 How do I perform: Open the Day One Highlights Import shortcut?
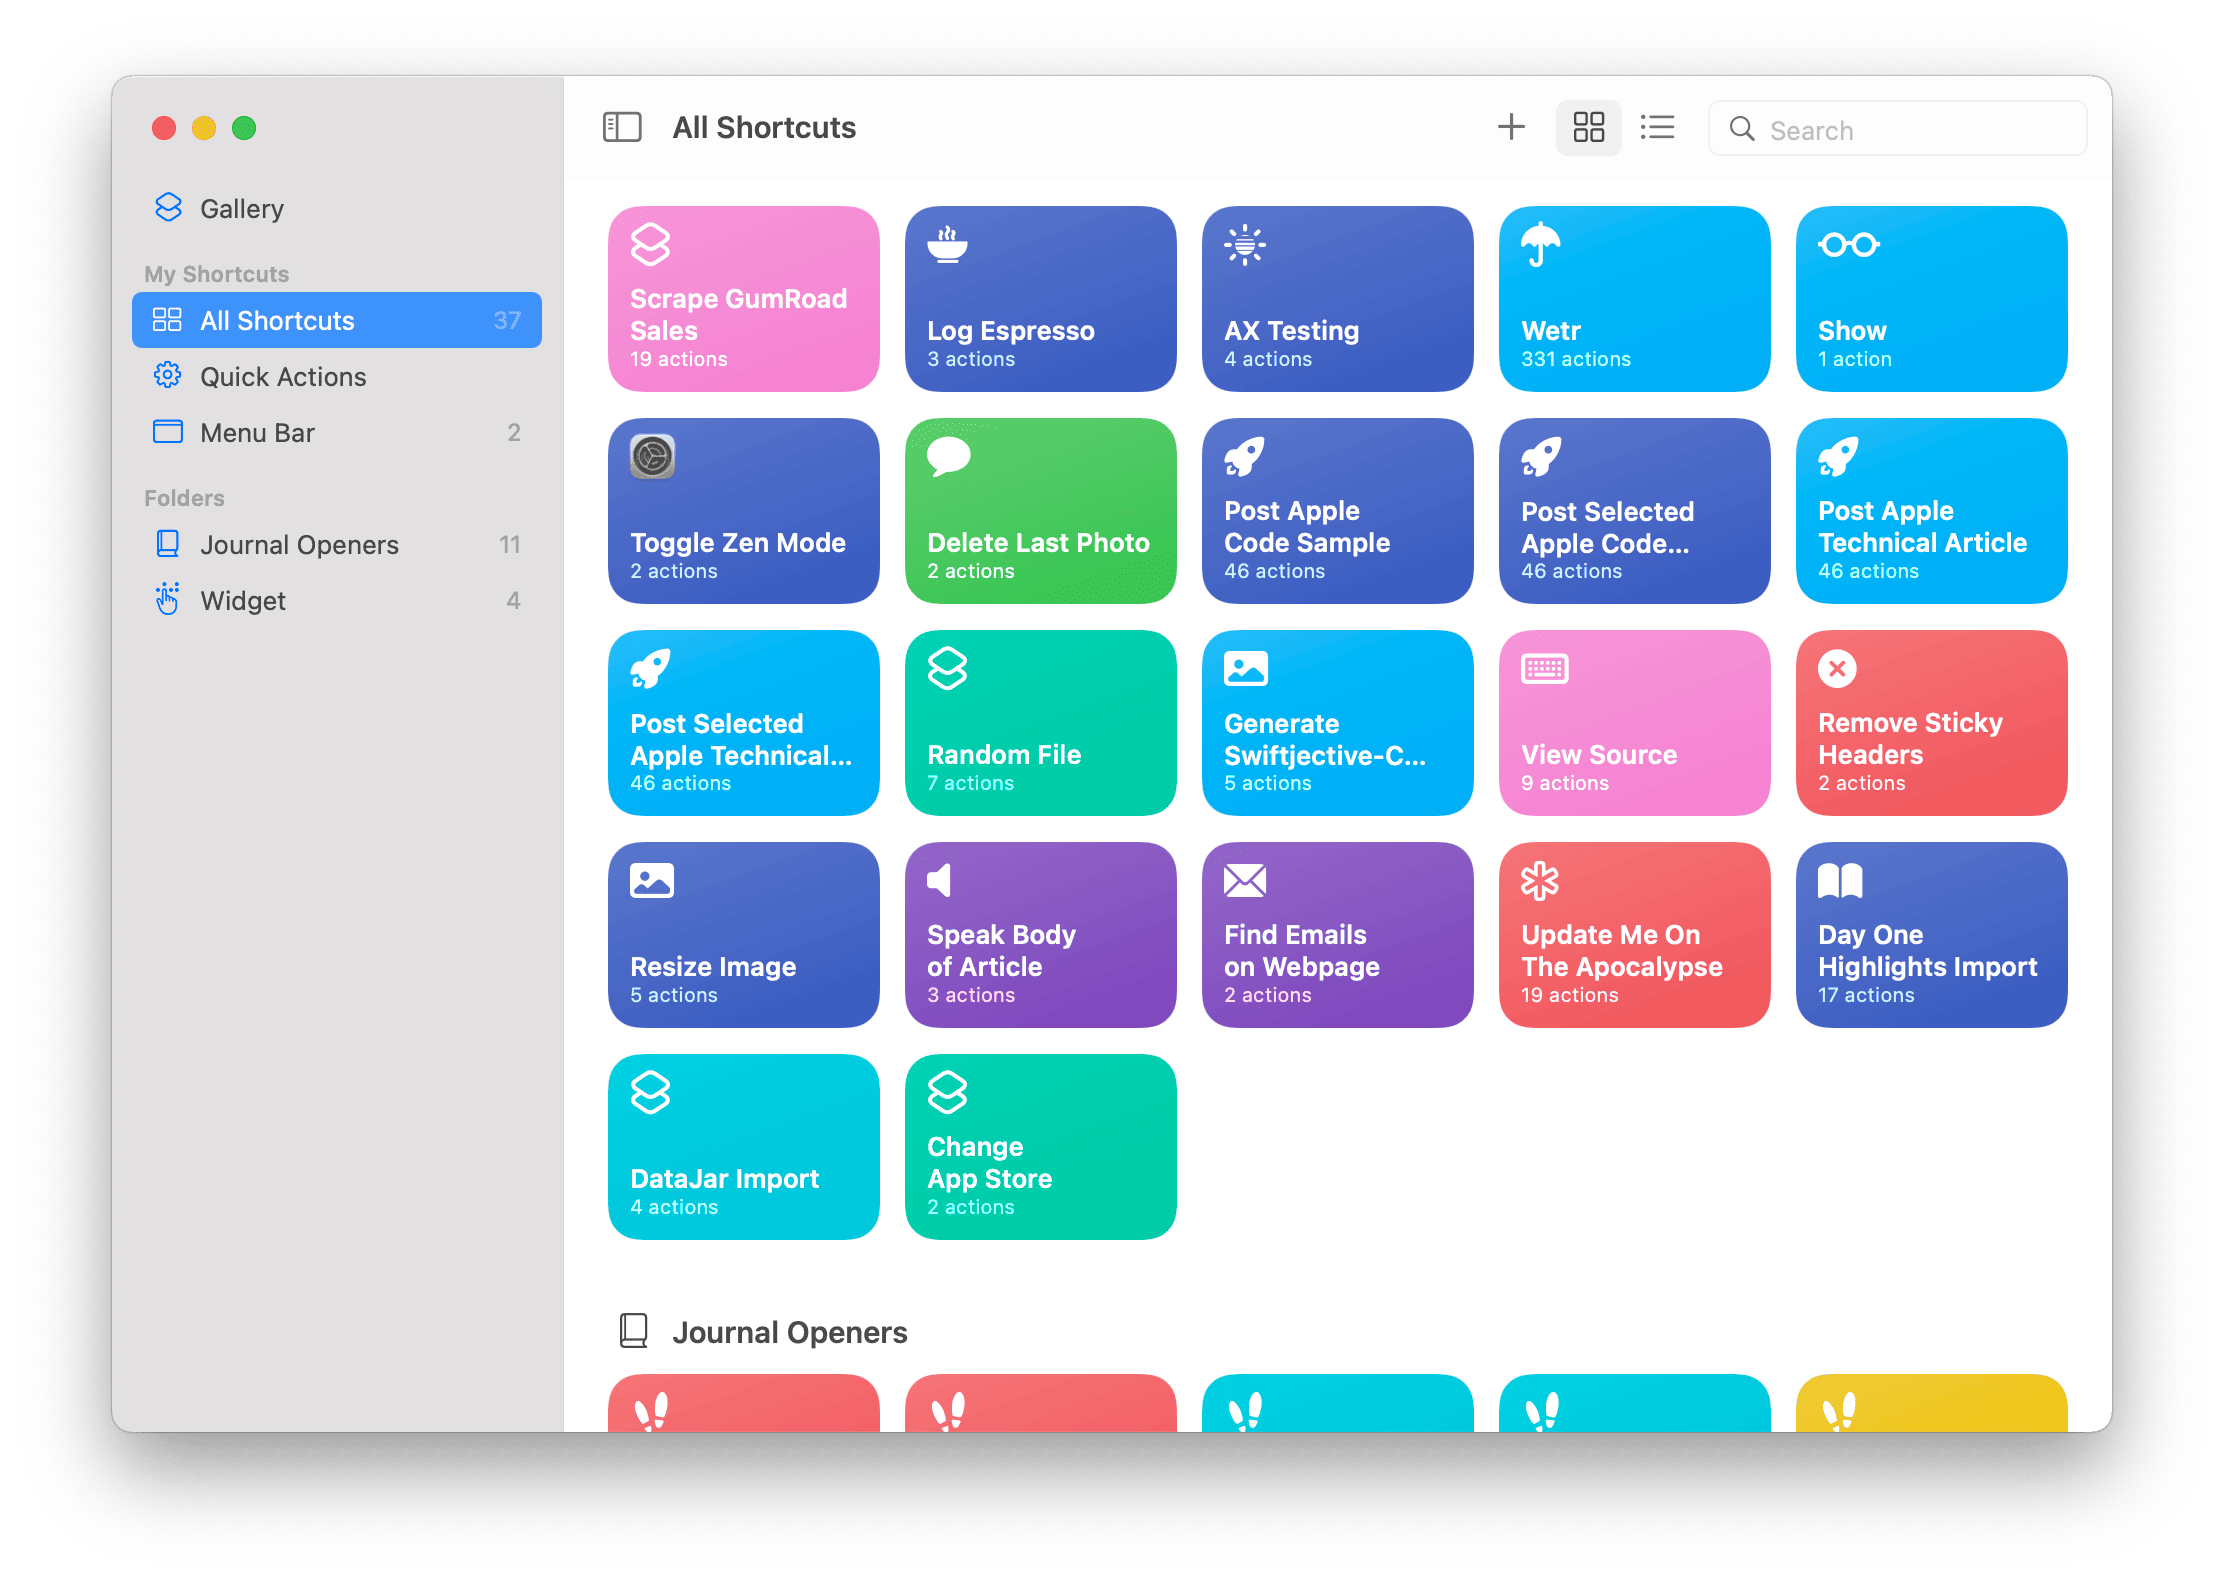1930,935
